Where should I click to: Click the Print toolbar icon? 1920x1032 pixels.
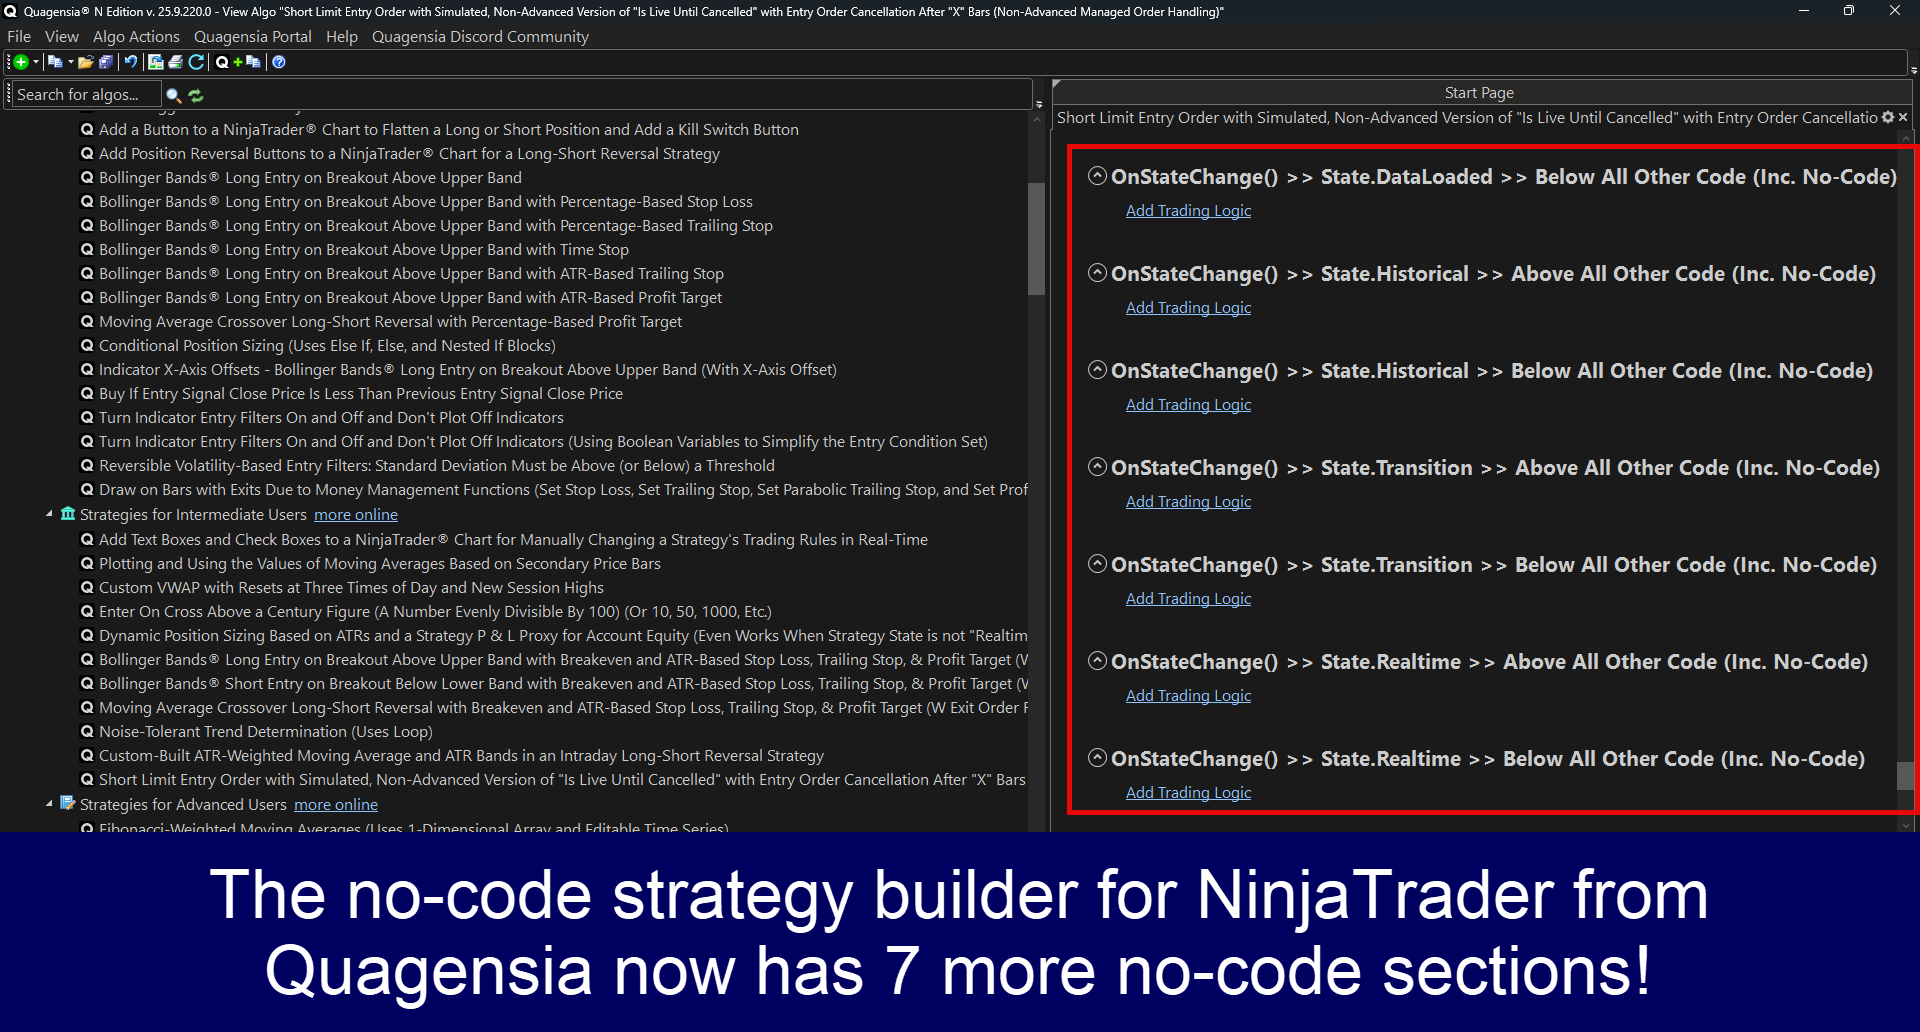pyautogui.click(x=176, y=62)
